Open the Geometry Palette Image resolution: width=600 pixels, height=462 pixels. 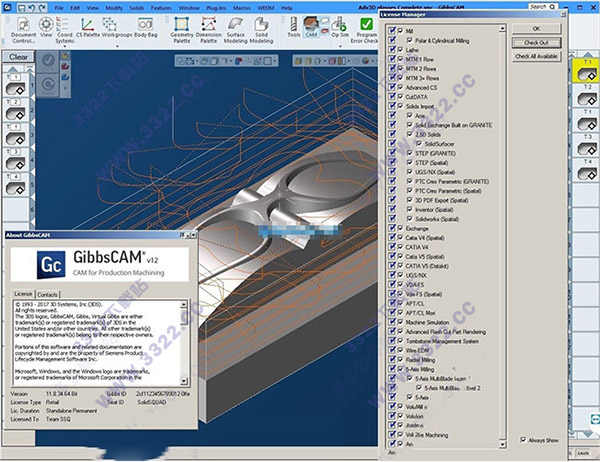[x=180, y=26]
